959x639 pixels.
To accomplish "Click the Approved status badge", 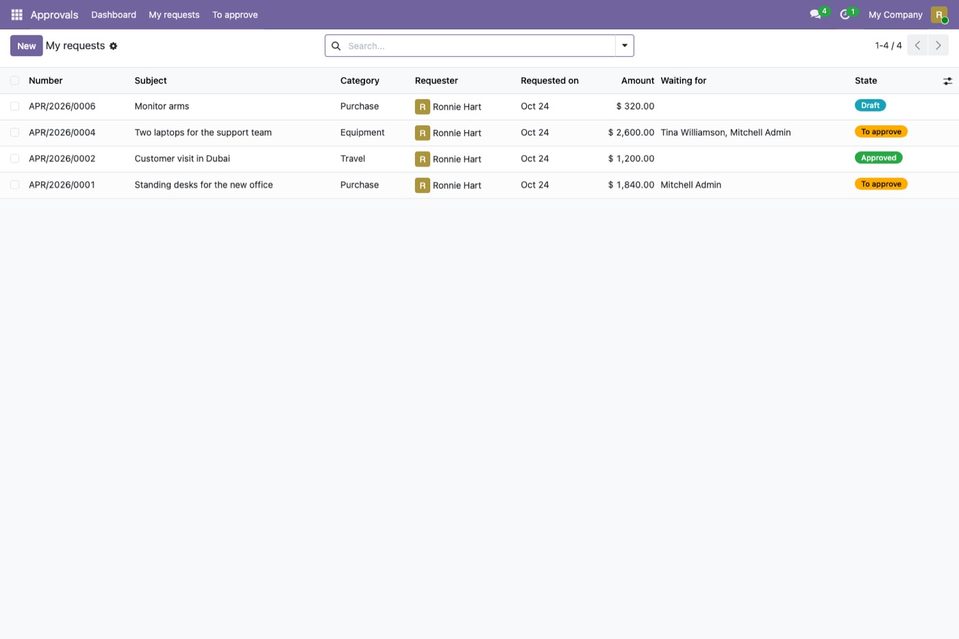I will tap(878, 158).
